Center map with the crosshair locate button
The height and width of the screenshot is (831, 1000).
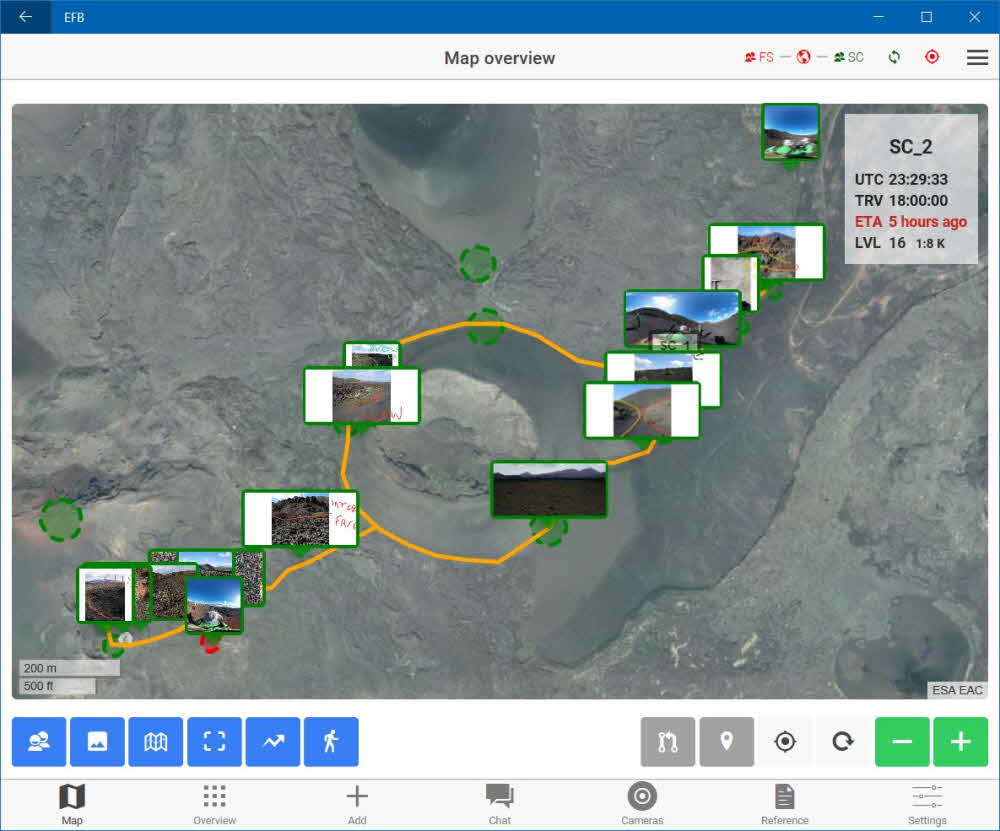tap(785, 742)
